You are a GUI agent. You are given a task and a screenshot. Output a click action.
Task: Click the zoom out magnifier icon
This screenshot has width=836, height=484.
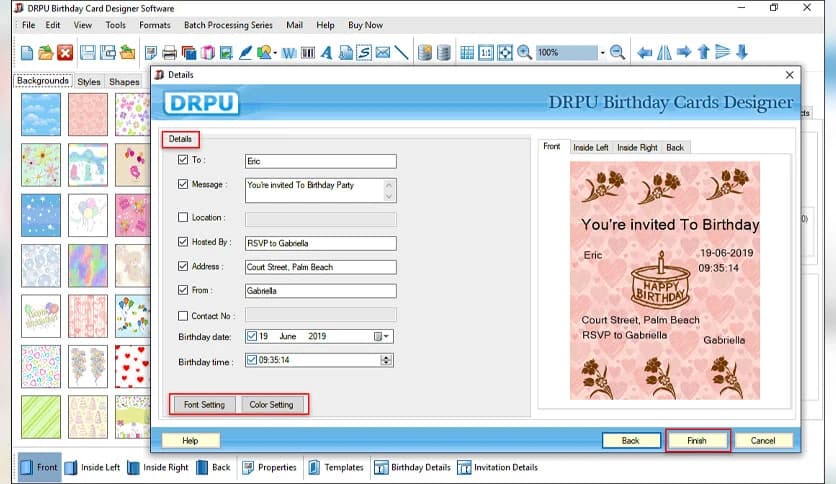617,52
